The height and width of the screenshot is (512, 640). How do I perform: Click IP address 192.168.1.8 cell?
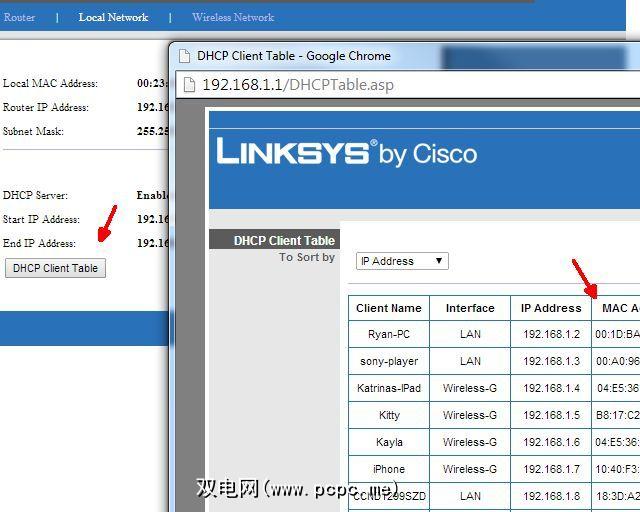click(x=551, y=496)
